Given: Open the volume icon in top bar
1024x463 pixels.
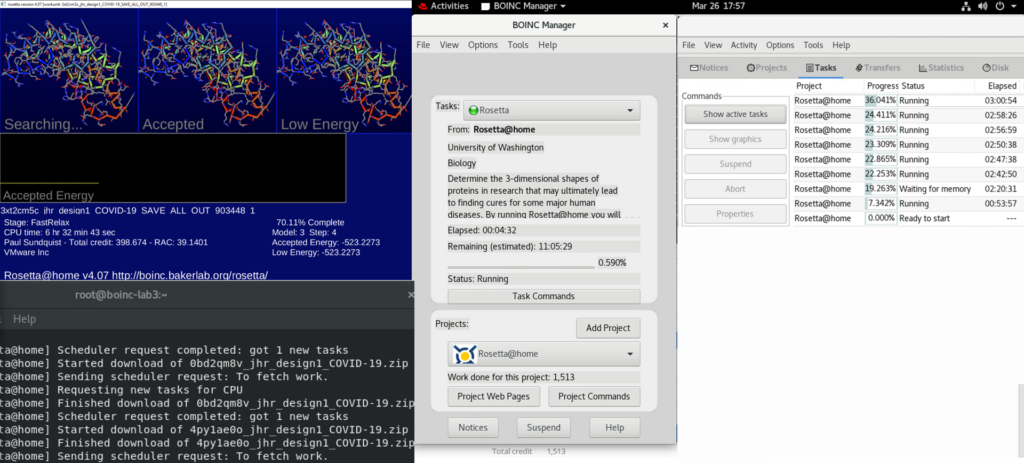Looking at the screenshot, I should [x=983, y=6].
